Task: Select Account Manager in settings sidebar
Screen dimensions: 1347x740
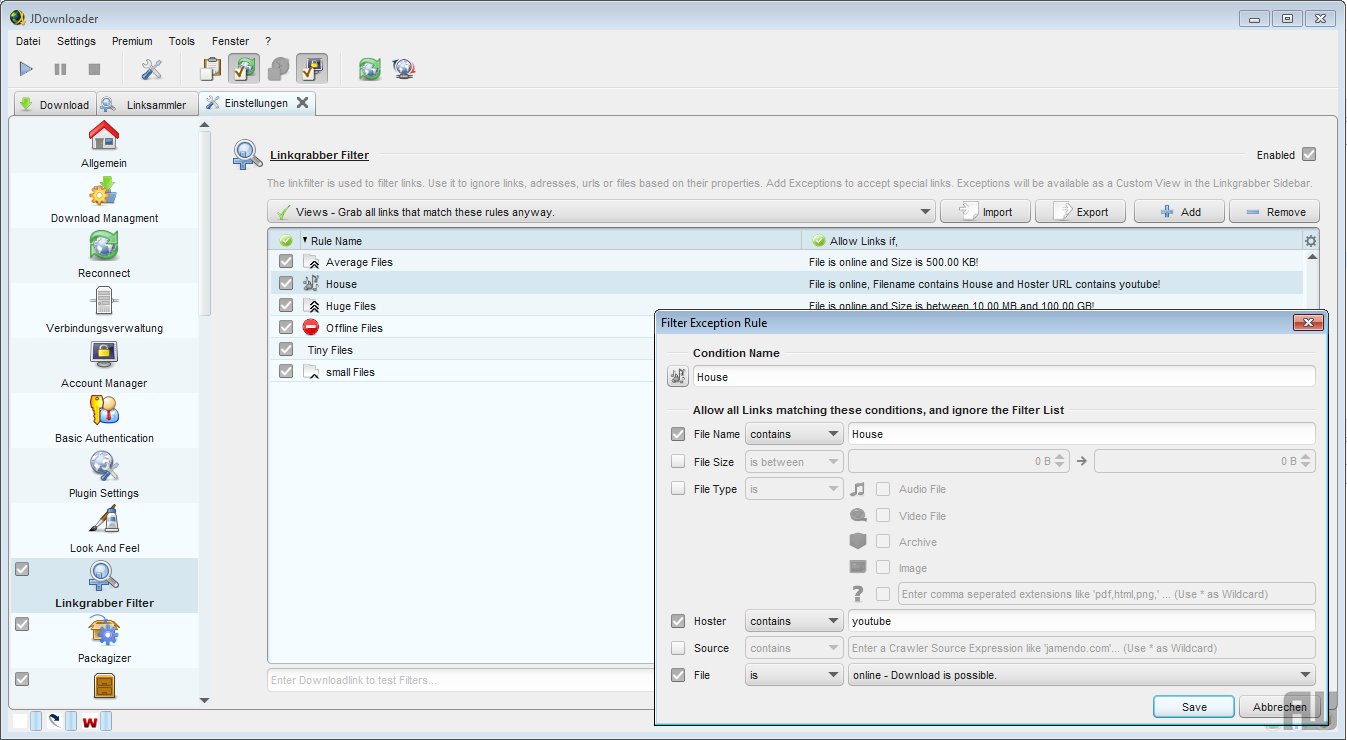Action: [x=104, y=364]
